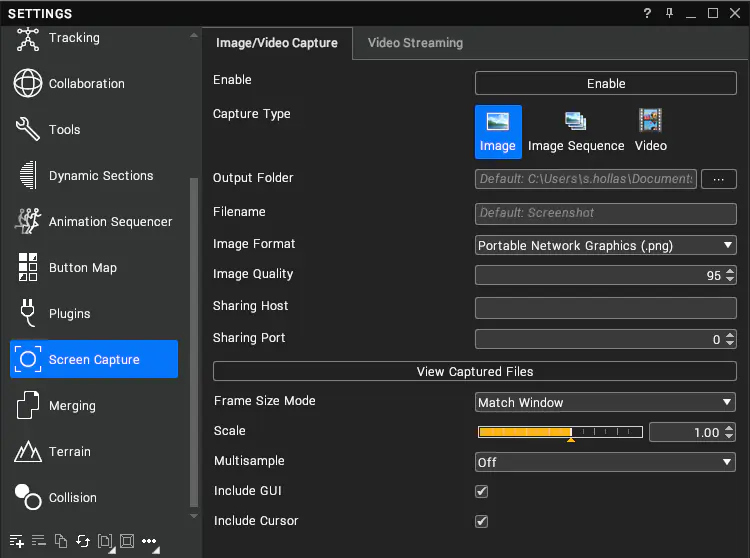Open the Merging settings section
Image resolution: width=750 pixels, height=558 pixels.
click(x=94, y=405)
